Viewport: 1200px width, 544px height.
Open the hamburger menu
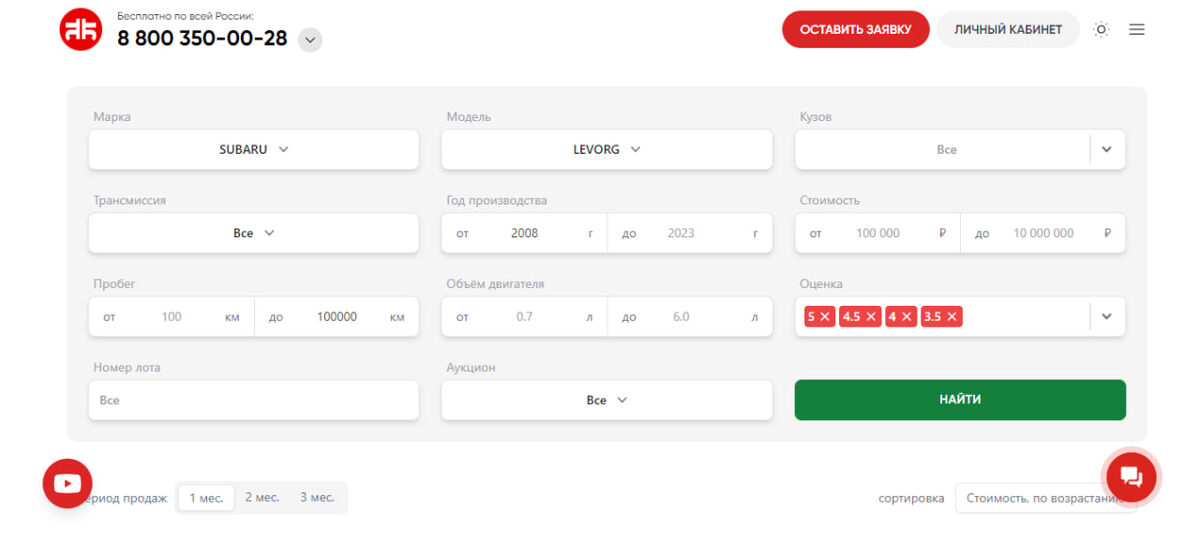tap(1137, 30)
